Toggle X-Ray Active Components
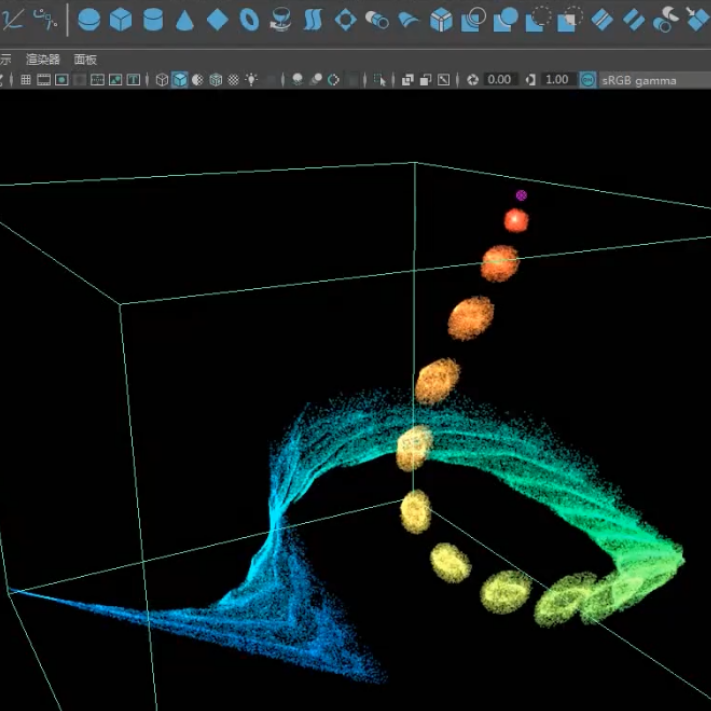Viewport: 711px width, 711px height. [x=425, y=80]
